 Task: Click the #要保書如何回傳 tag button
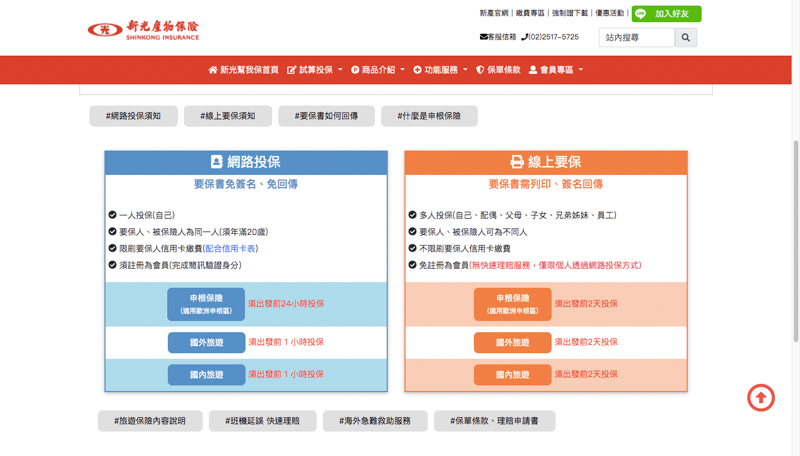point(326,116)
